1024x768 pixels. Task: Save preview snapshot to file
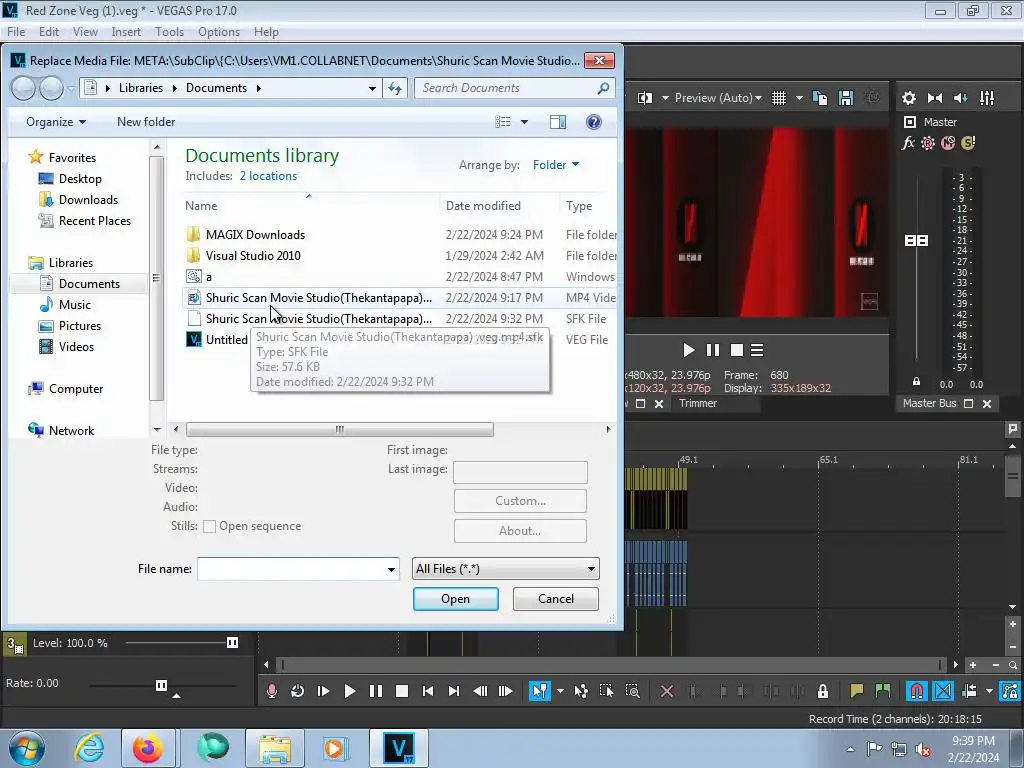pos(846,98)
